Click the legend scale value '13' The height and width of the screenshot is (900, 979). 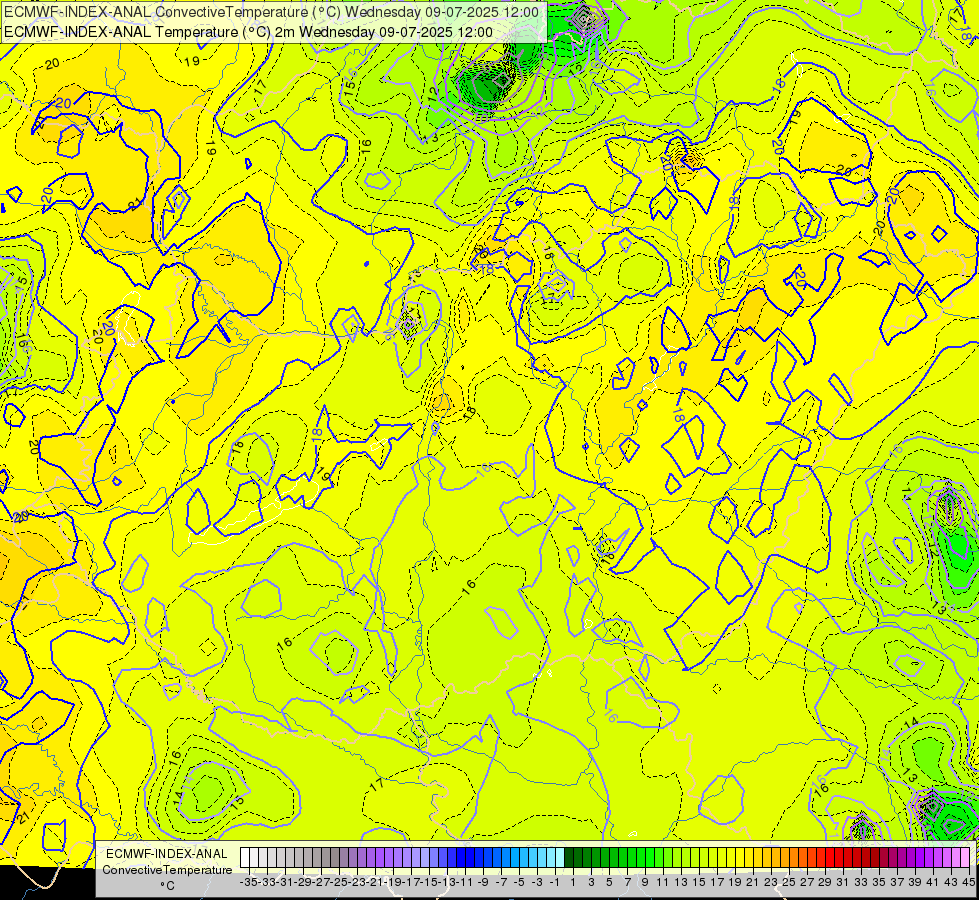point(681,882)
